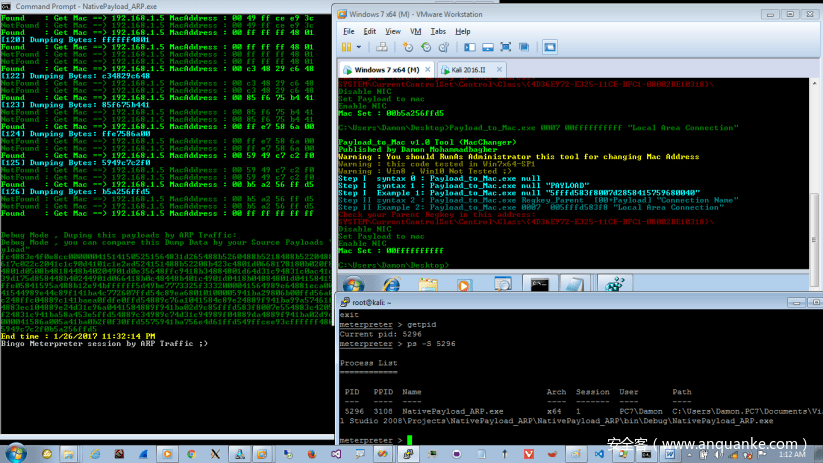Screen dimensions: 823x463
Task: Close the Windows 7 x64 (M) tab
Action: (x=428, y=69)
